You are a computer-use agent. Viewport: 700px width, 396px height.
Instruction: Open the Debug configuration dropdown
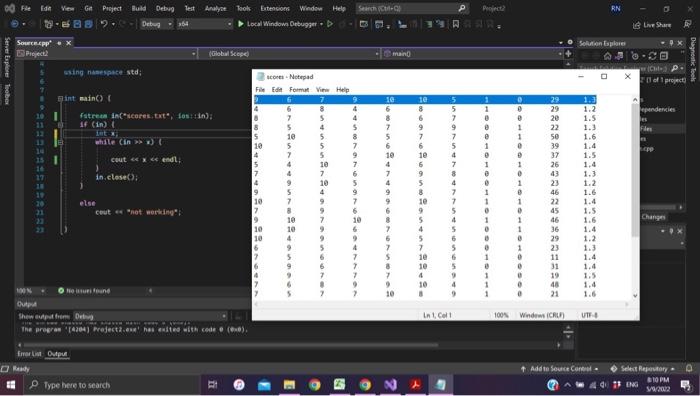point(156,24)
